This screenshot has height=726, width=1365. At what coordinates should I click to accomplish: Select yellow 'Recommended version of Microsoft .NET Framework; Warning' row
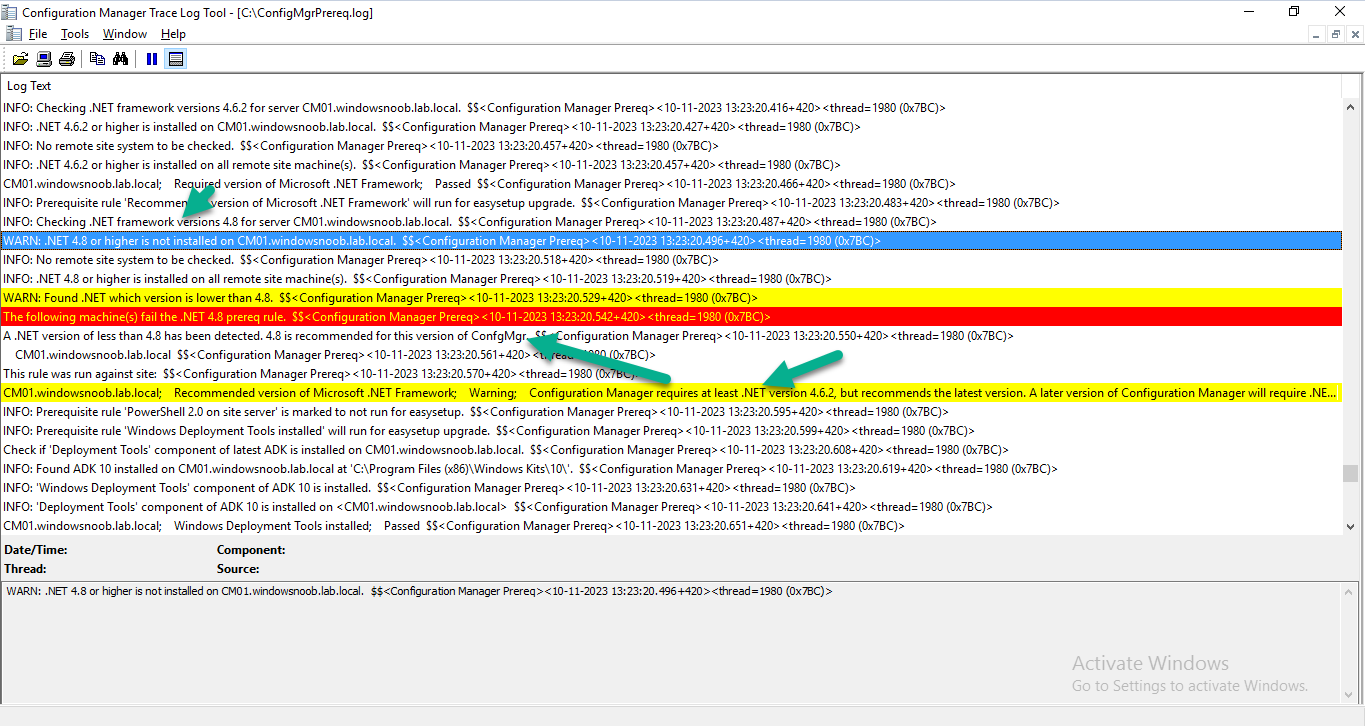coord(672,393)
